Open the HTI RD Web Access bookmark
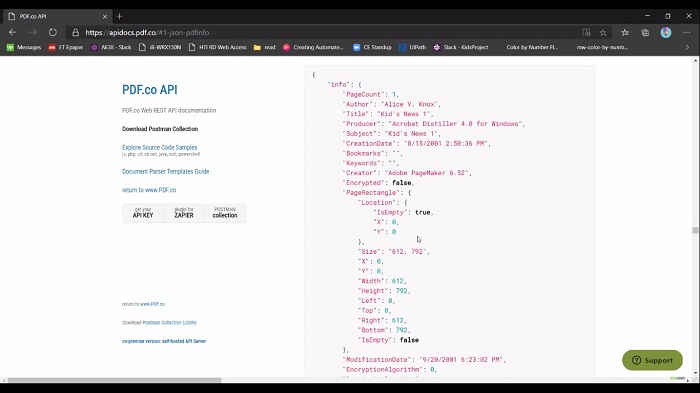Screen dimensions: 700x393 [217, 47]
